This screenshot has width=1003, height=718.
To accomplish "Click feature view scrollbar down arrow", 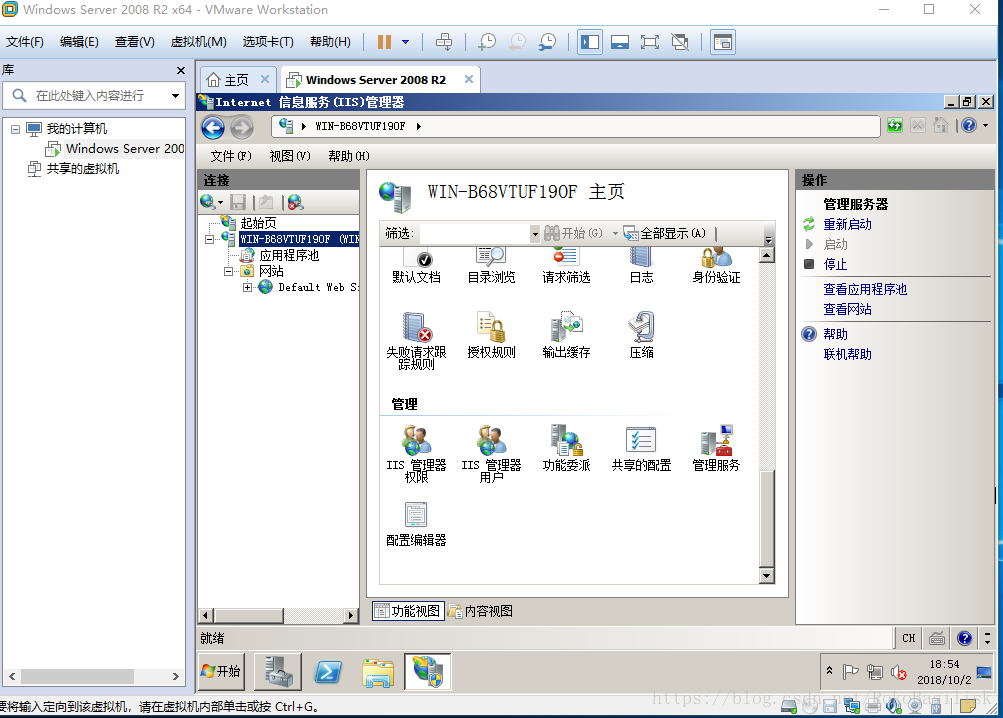I will [766, 576].
